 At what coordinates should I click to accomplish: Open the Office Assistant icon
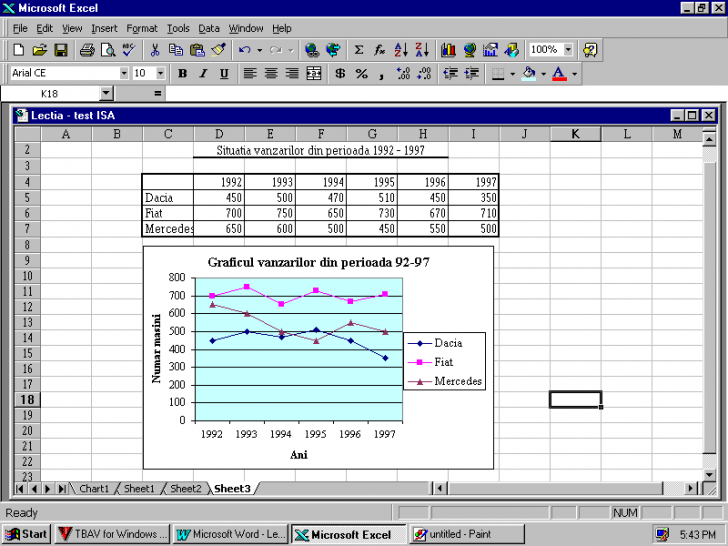[x=590, y=50]
